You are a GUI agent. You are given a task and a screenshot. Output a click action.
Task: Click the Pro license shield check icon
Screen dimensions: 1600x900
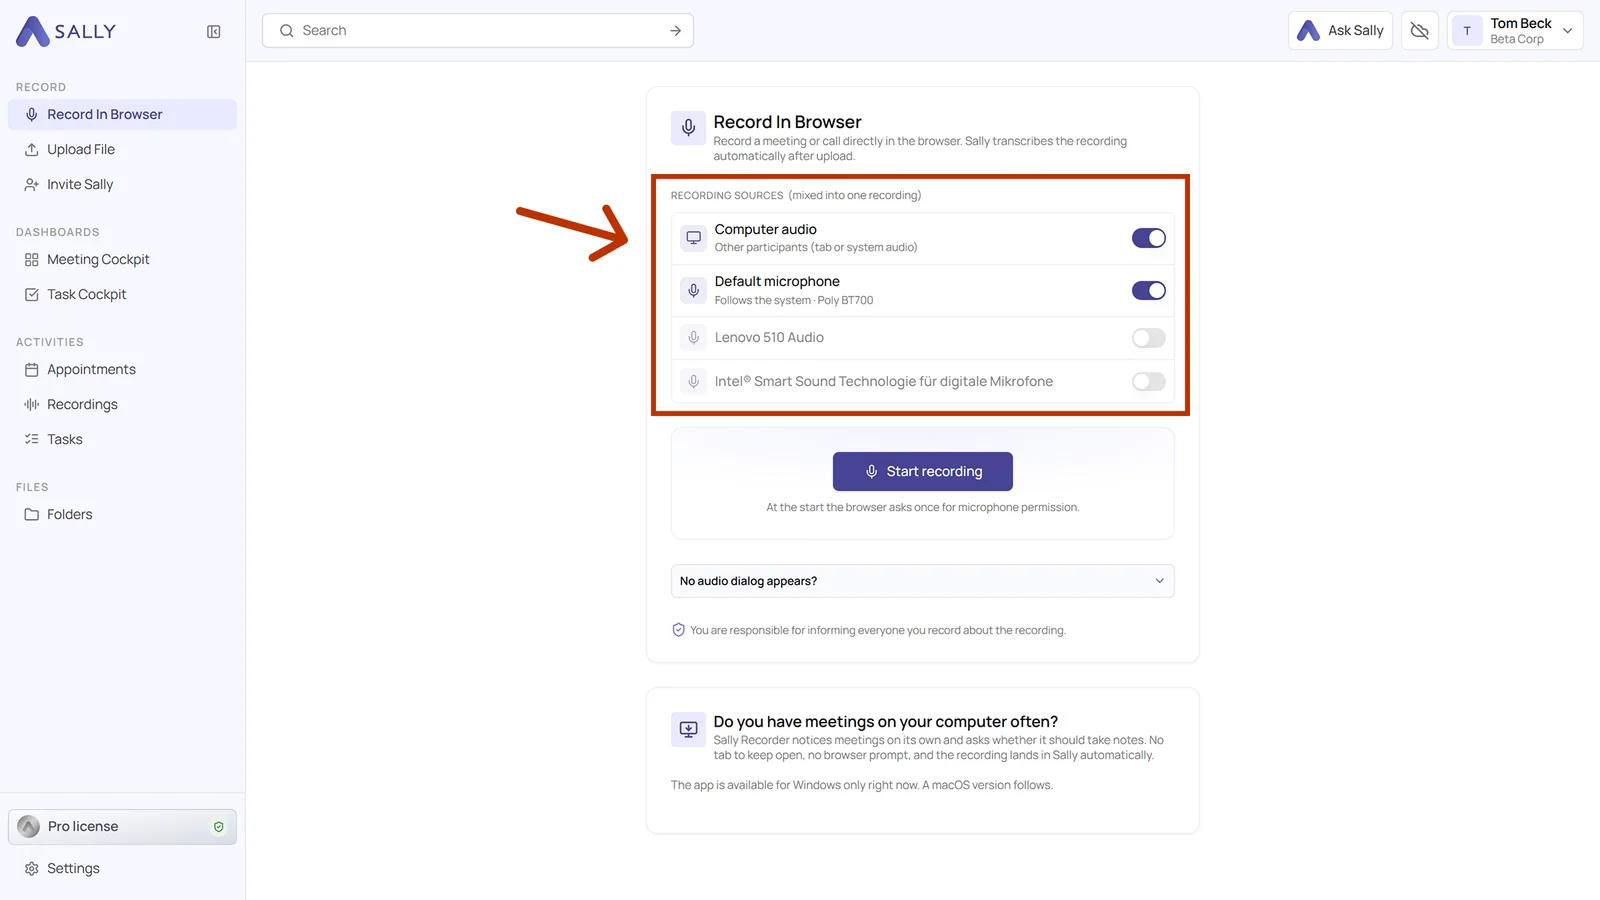click(x=219, y=827)
